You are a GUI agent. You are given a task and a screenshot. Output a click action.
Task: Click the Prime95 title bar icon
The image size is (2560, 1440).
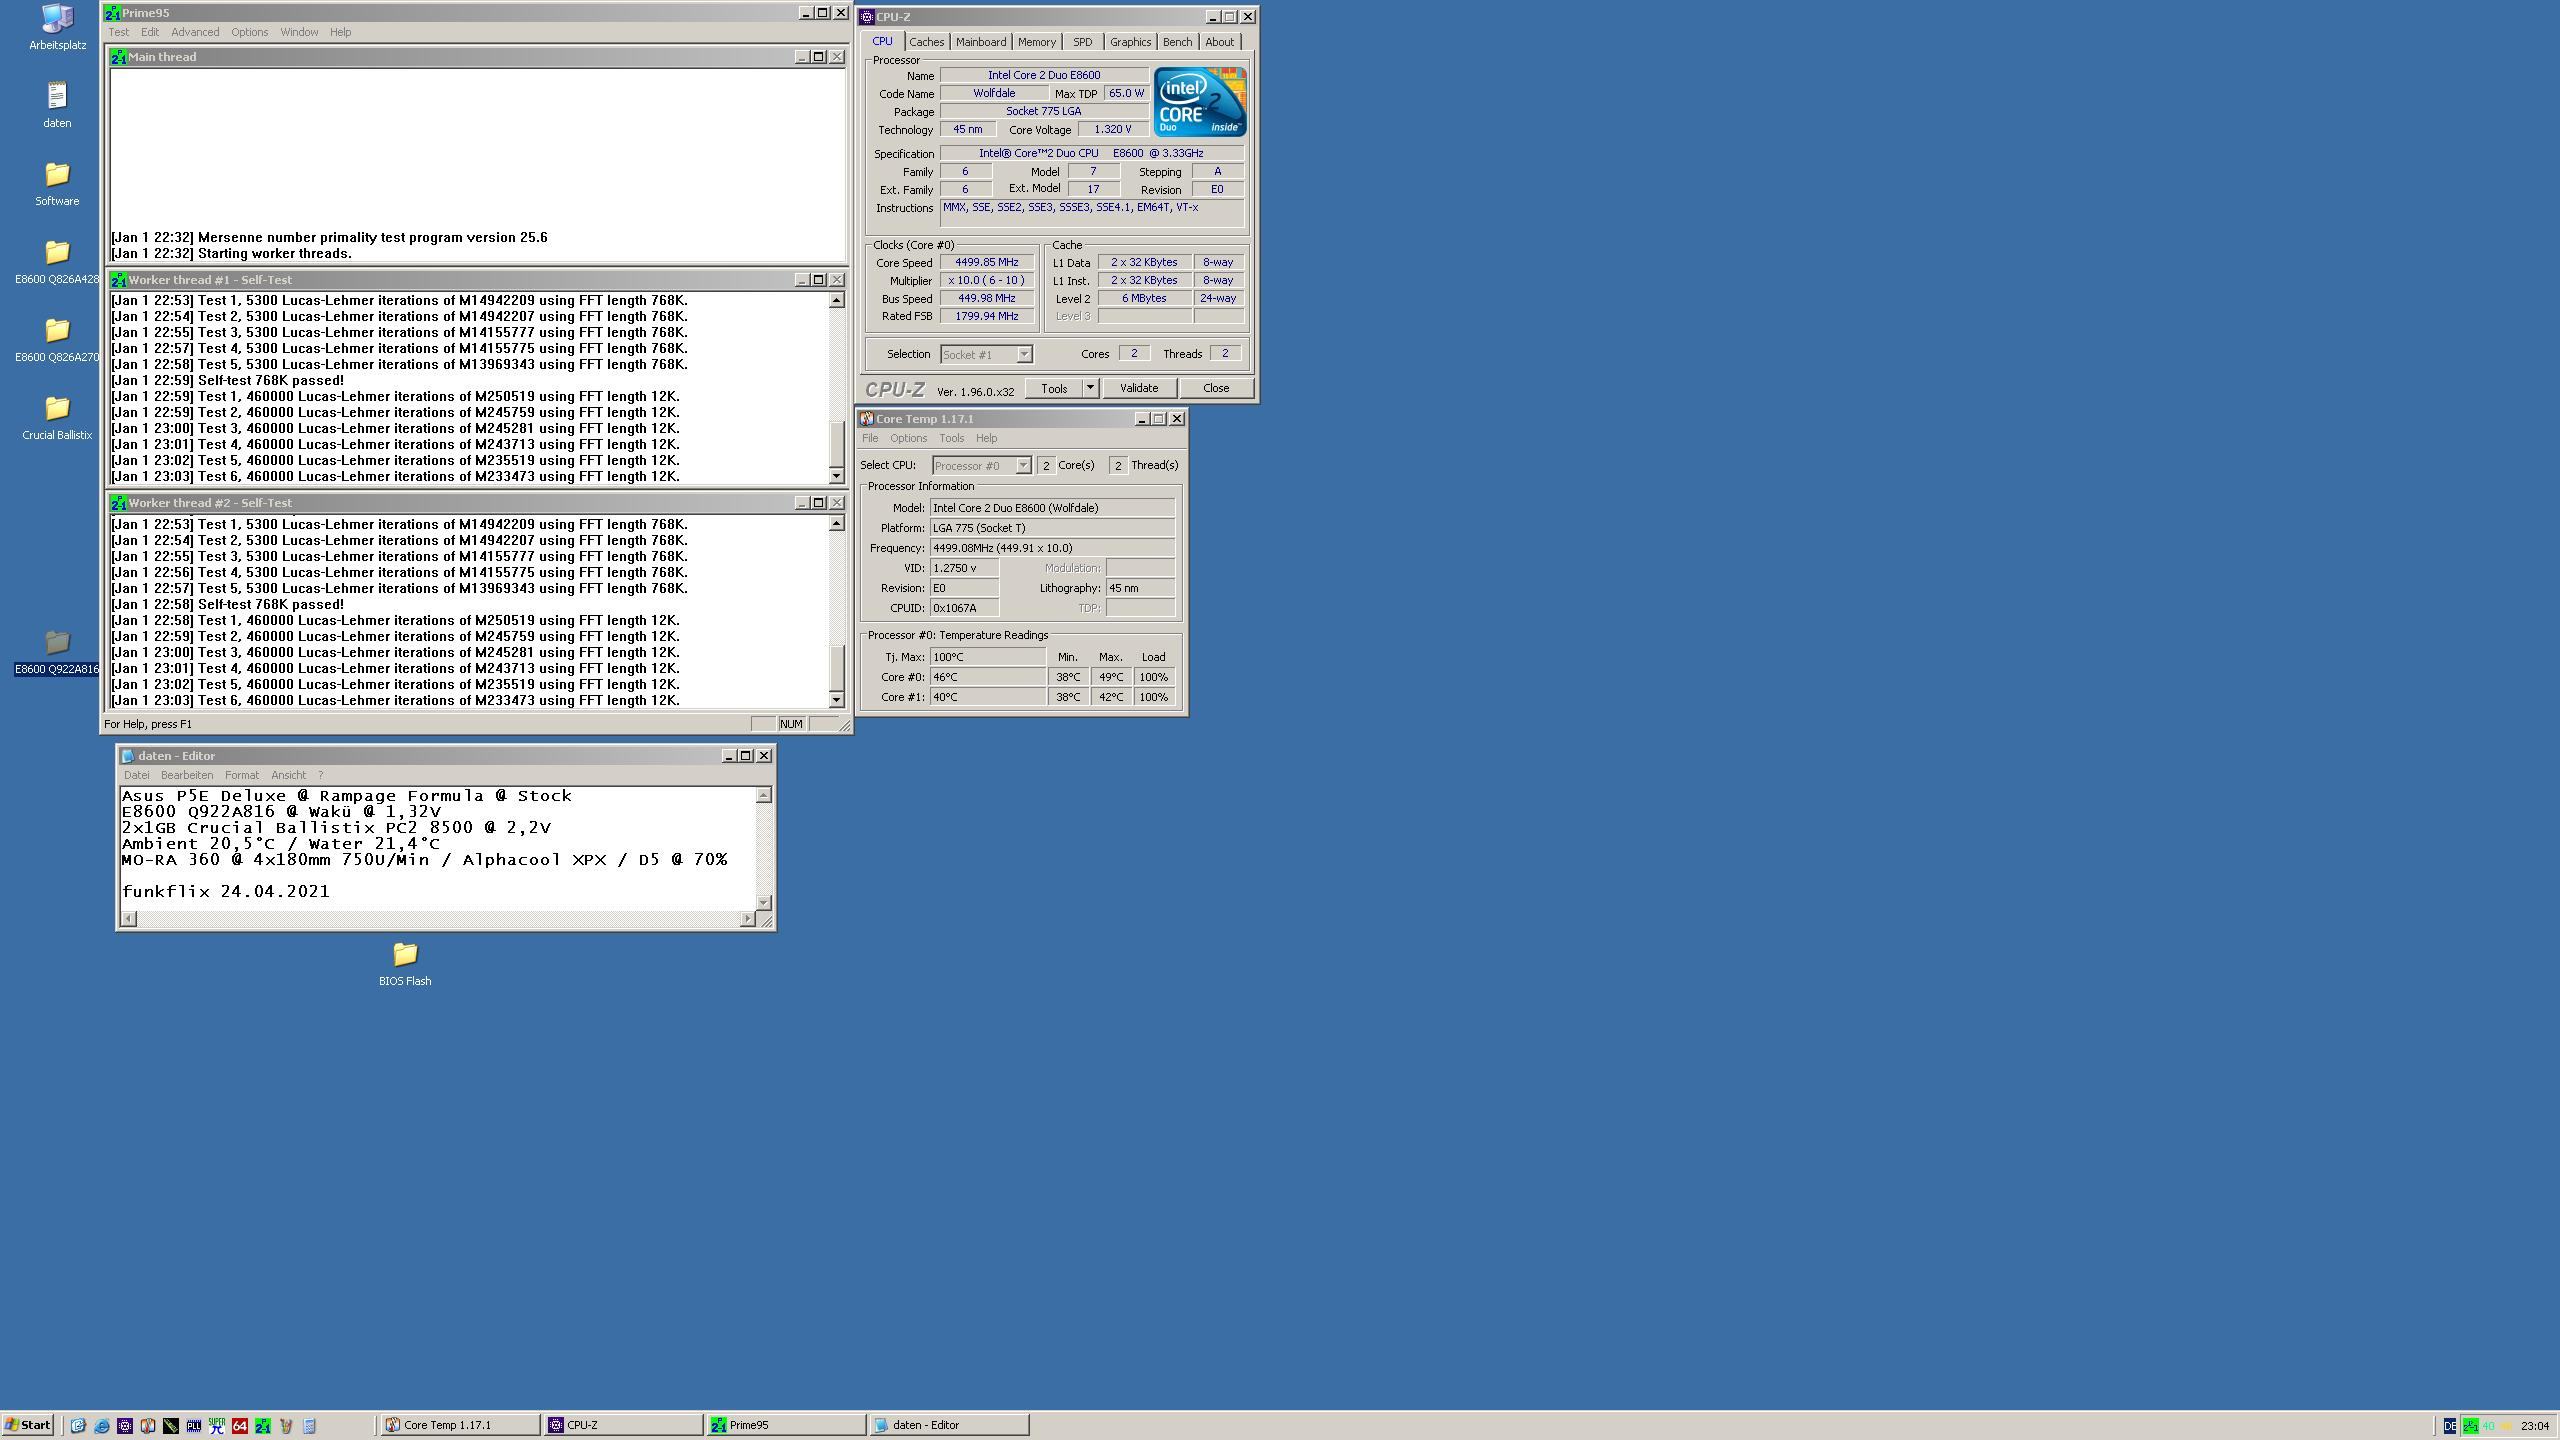pyautogui.click(x=113, y=13)
